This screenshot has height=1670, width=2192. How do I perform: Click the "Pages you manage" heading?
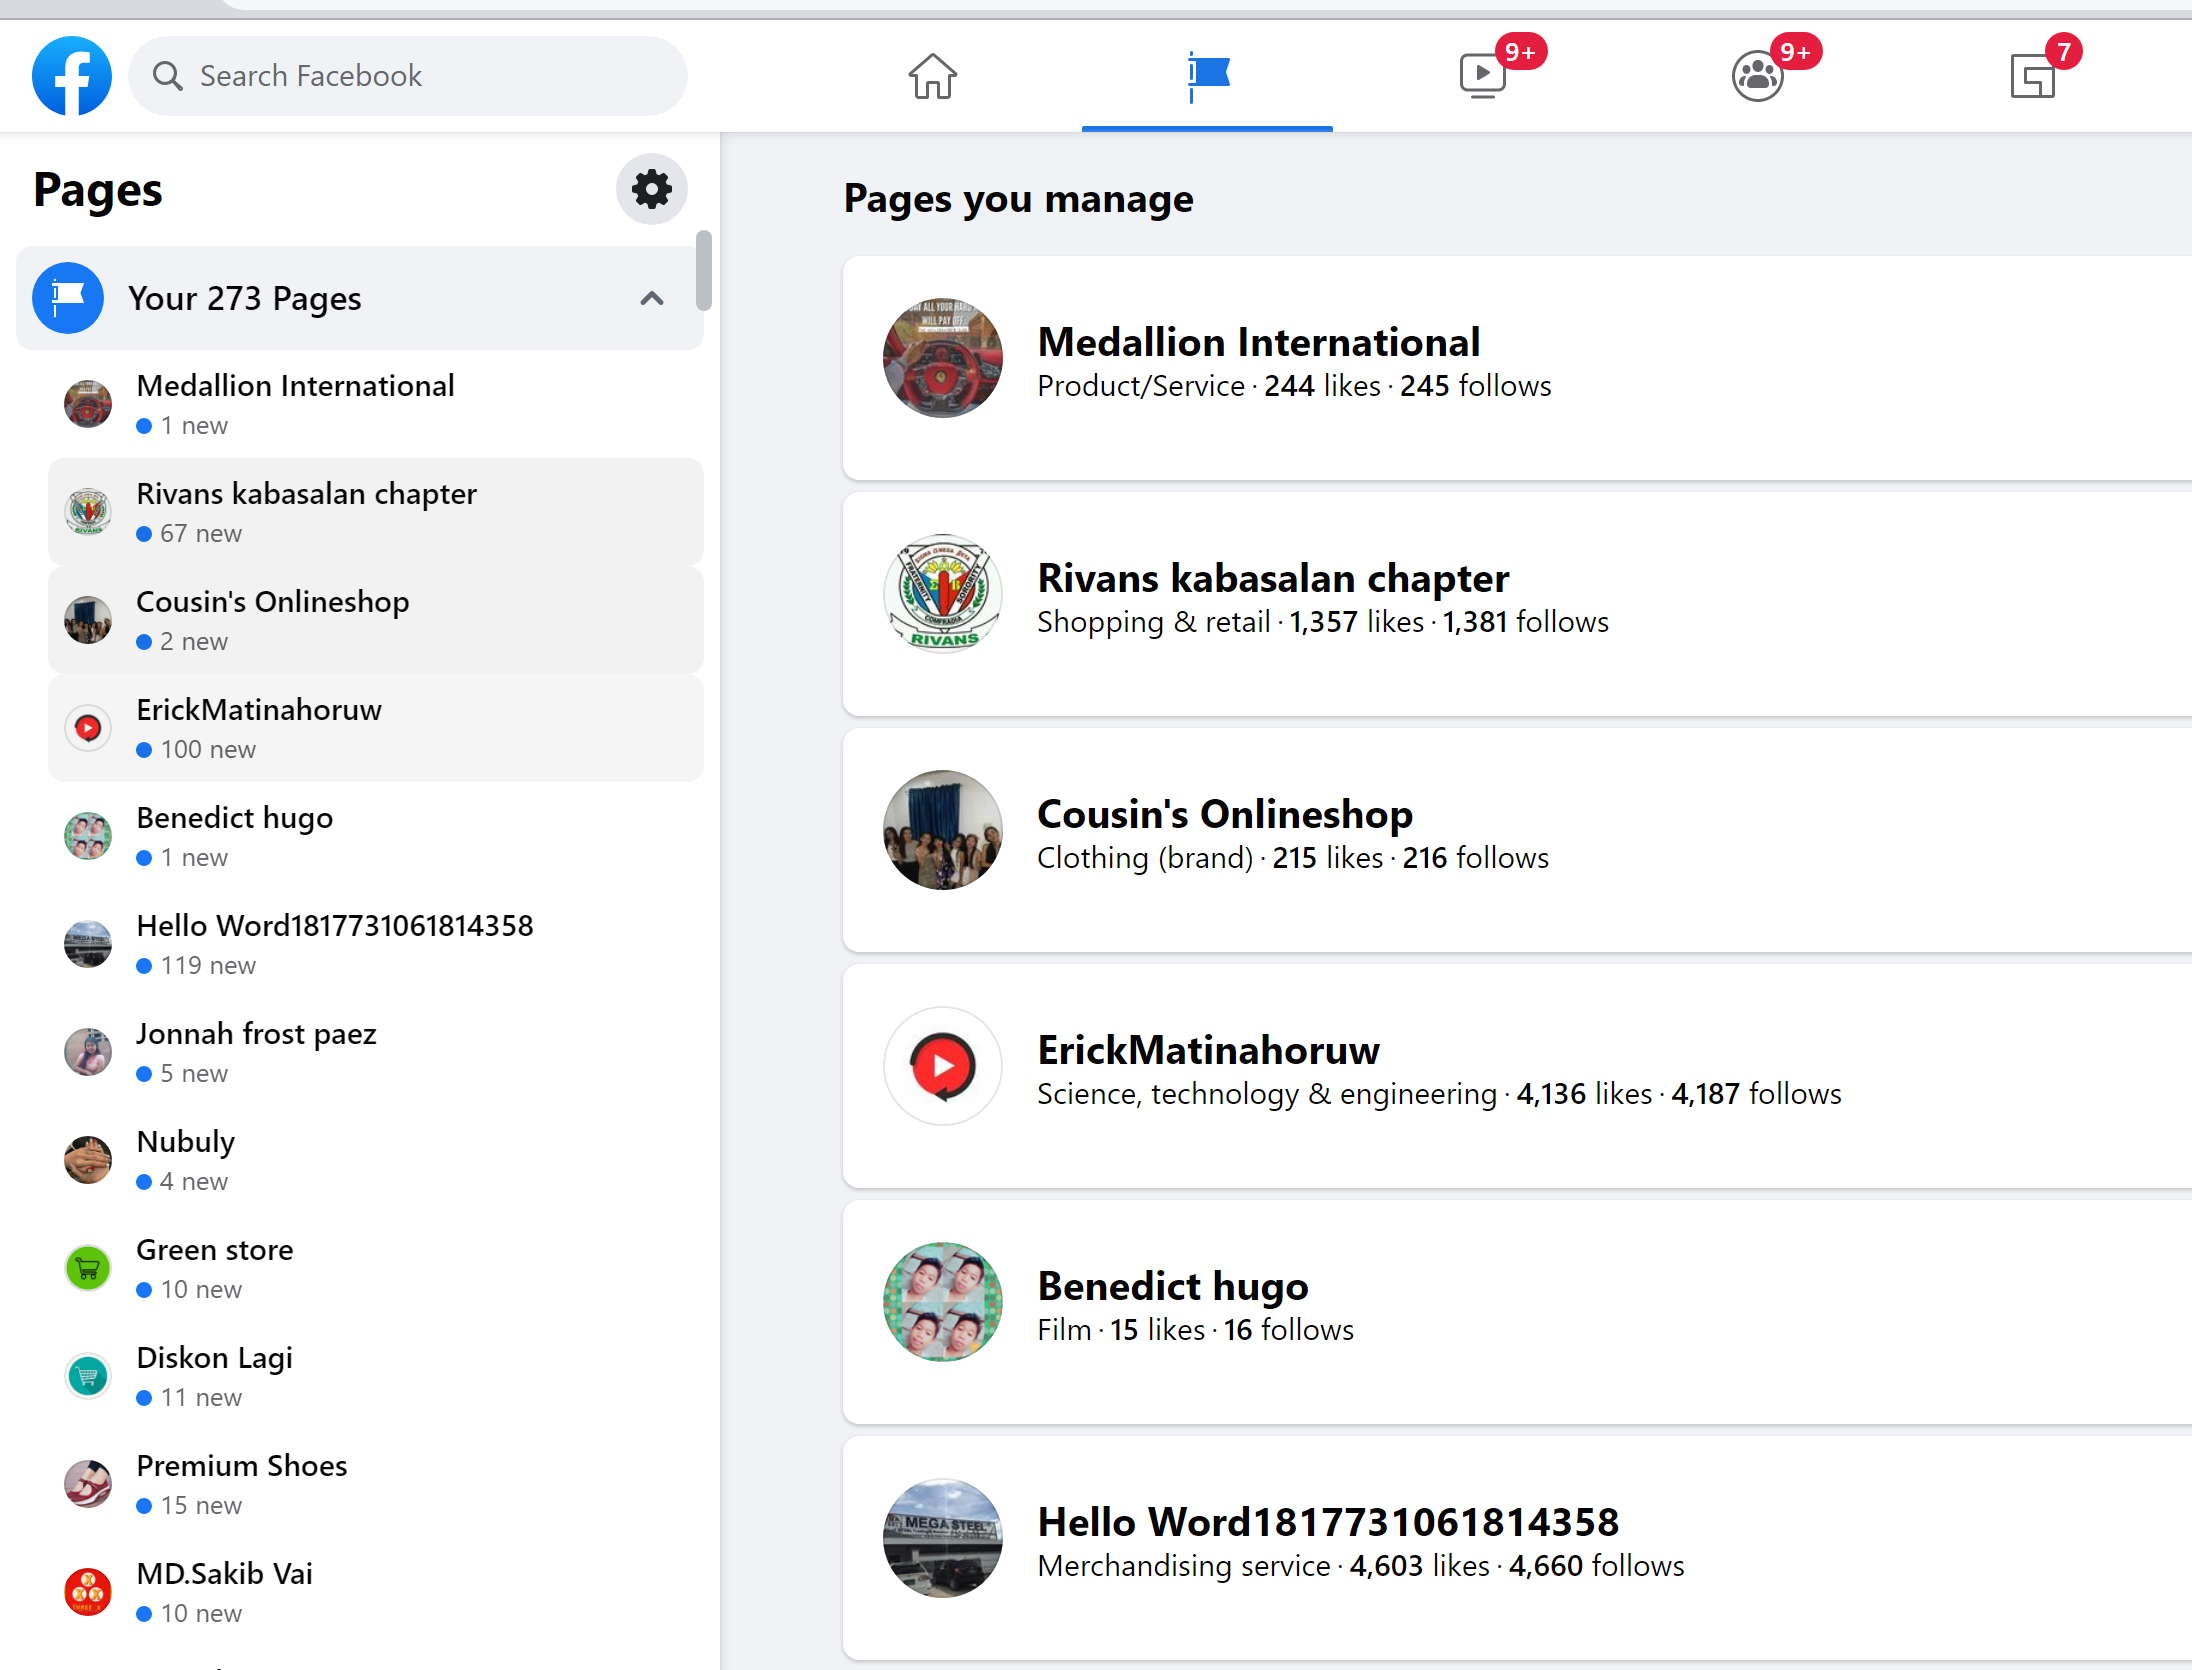(x=1018, y=199)
